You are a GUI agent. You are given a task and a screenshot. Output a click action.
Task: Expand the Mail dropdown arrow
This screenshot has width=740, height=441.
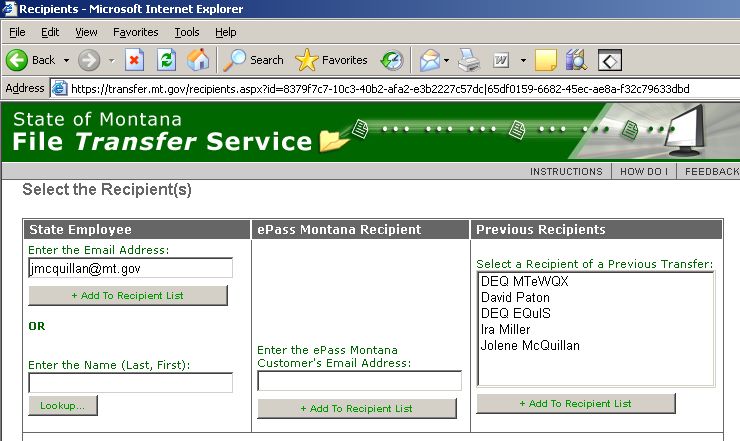click(446, 60)
